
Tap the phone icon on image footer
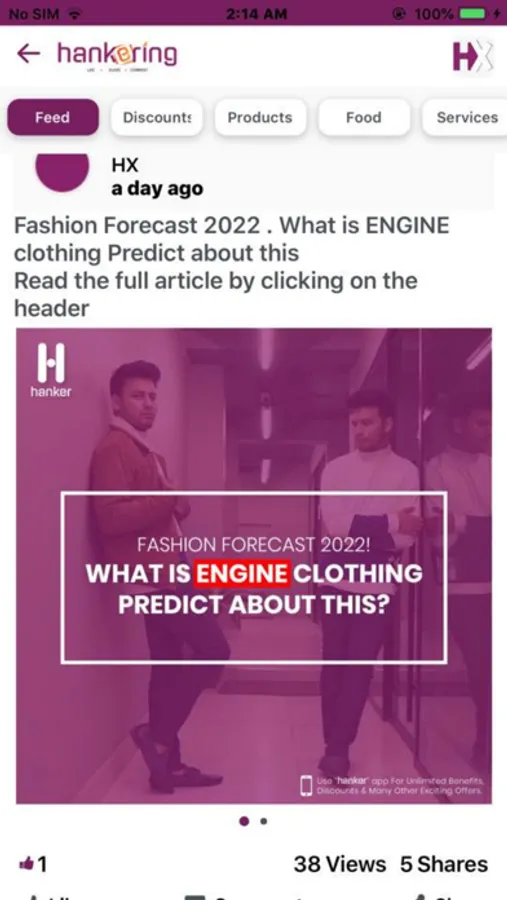[x=307, y=785]
